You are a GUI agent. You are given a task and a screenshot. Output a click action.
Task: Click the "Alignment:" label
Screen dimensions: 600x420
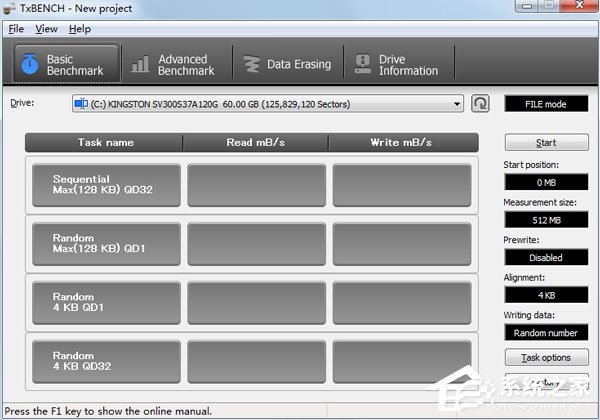524,277
